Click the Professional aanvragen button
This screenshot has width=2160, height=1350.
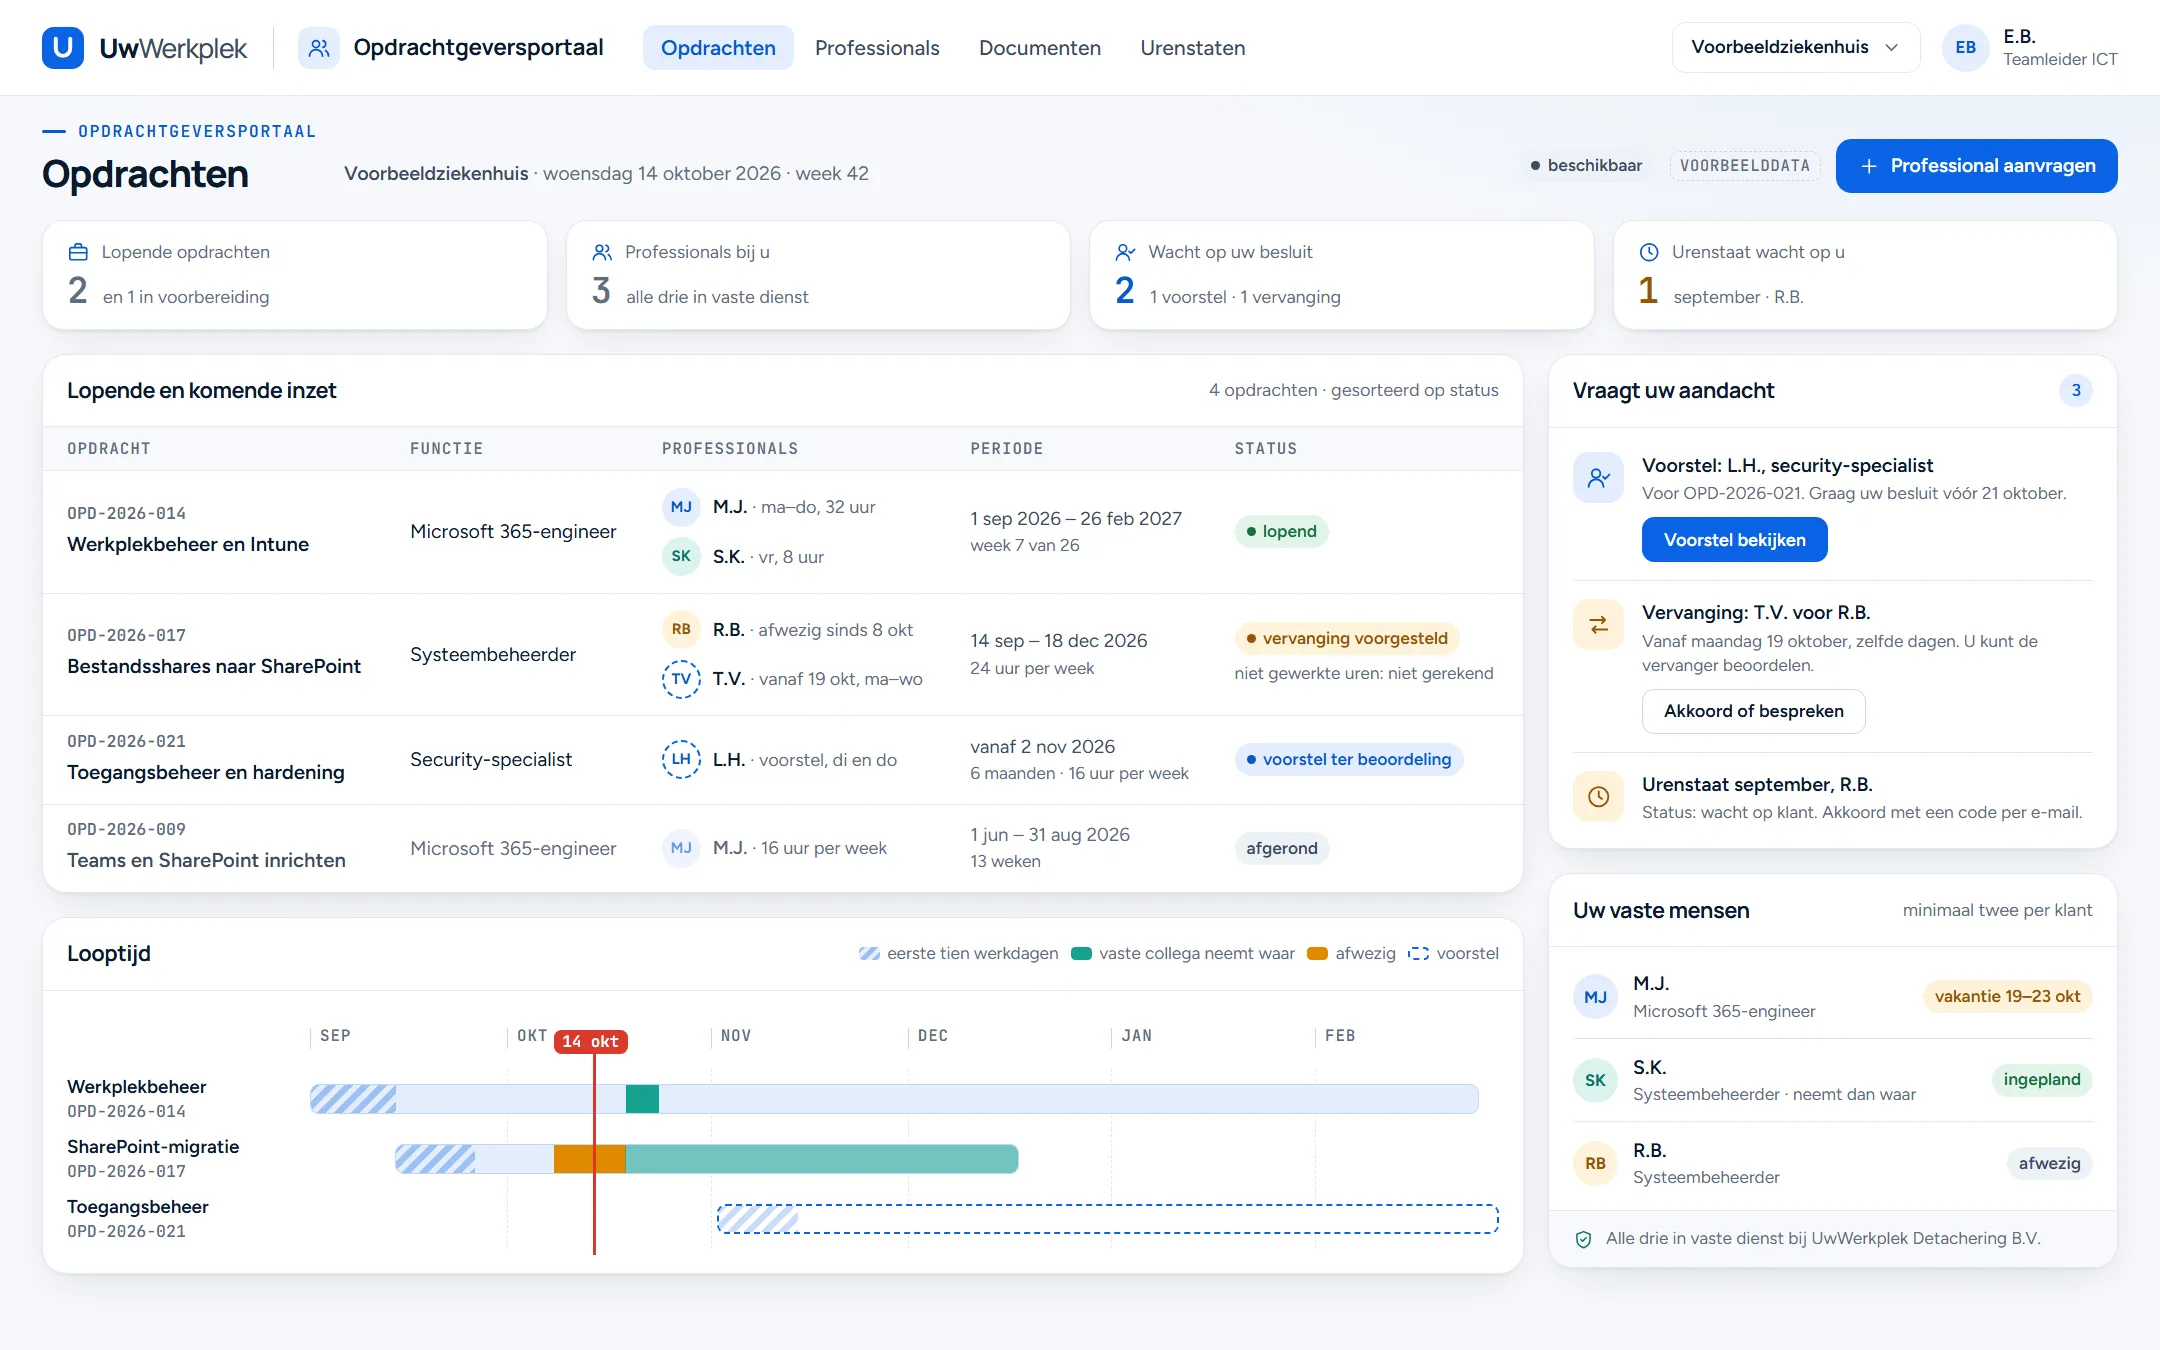click(x=1976, y=166)
